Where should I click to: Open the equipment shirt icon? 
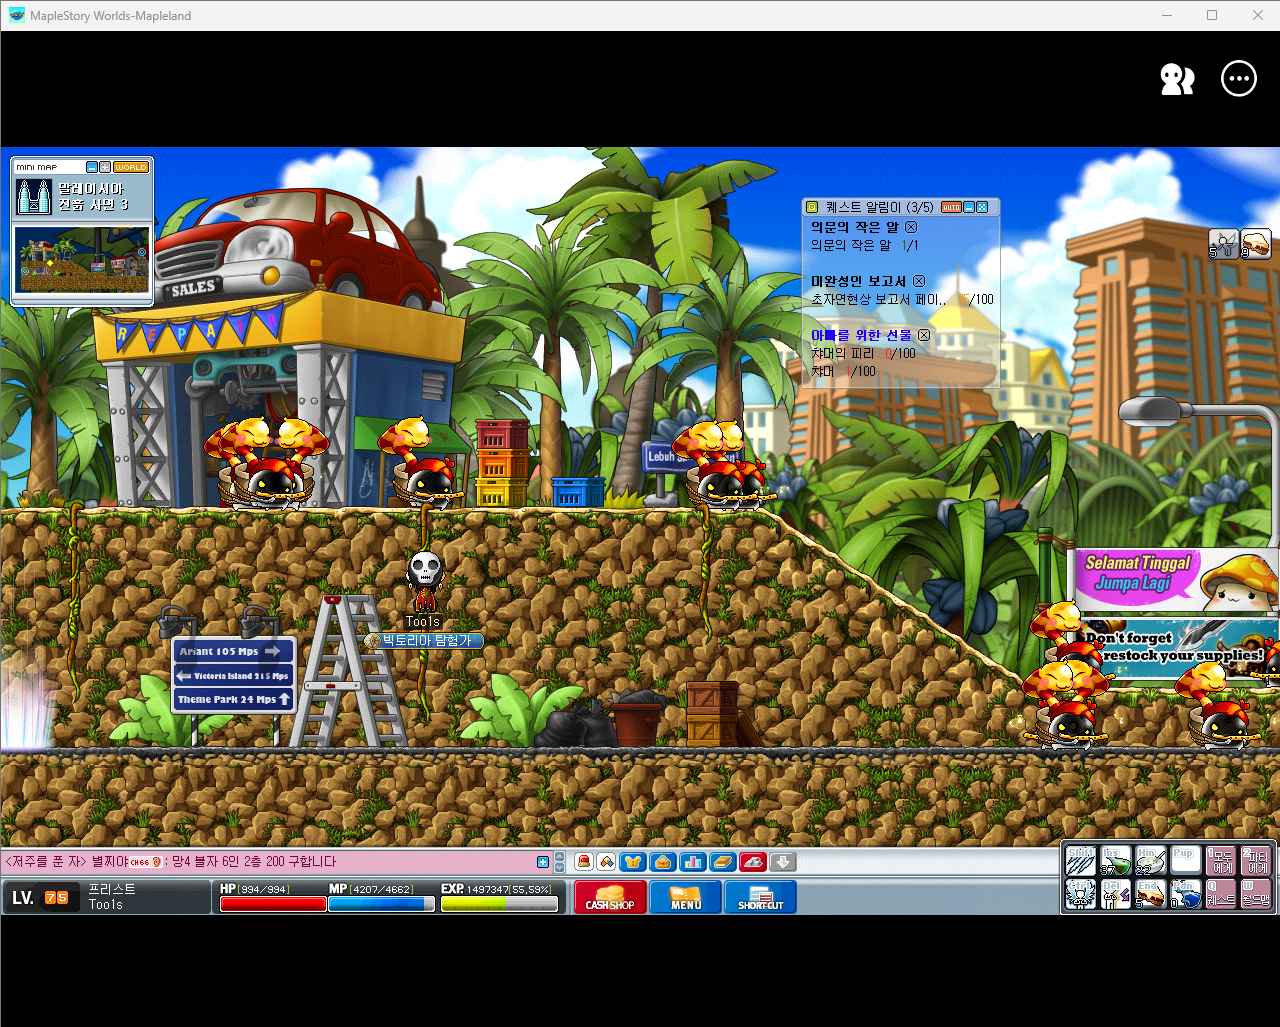[x=632, y=862]
